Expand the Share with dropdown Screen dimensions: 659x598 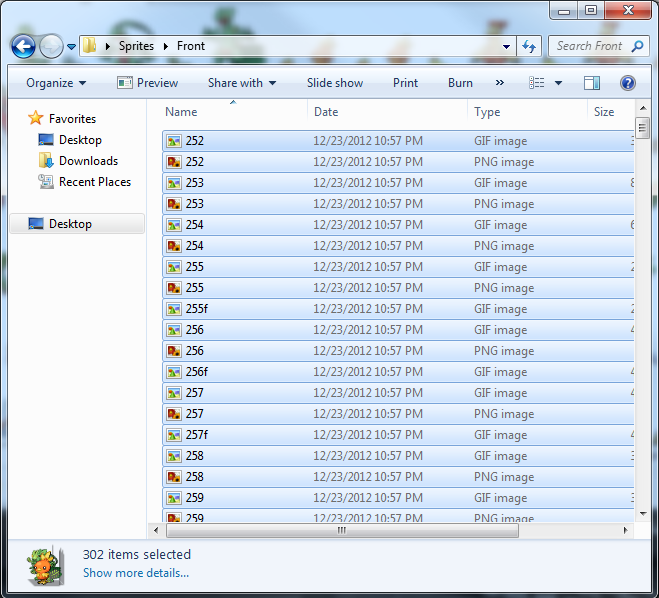pyautogui.click(x=241, y=83)
